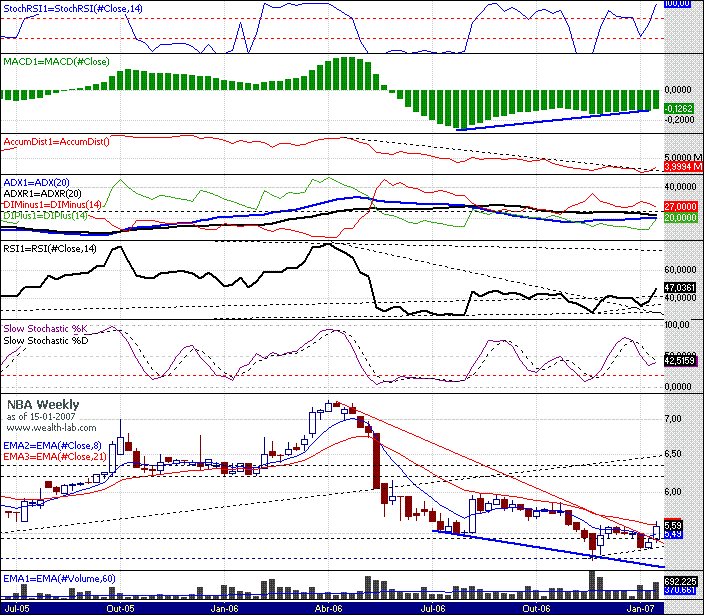Click the MACD1=MACD(#Close) pane label
Viewport: 704px width, 615px height.
tap(56, 62)
